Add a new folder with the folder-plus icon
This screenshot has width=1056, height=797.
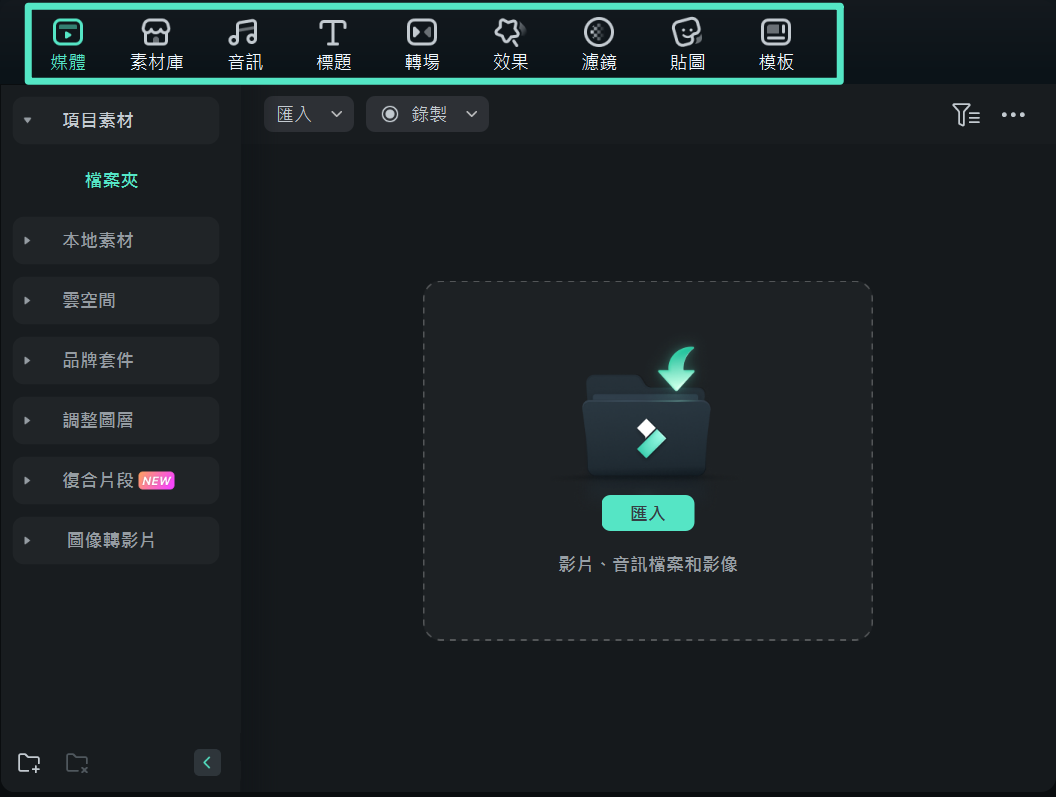(29, 763)
